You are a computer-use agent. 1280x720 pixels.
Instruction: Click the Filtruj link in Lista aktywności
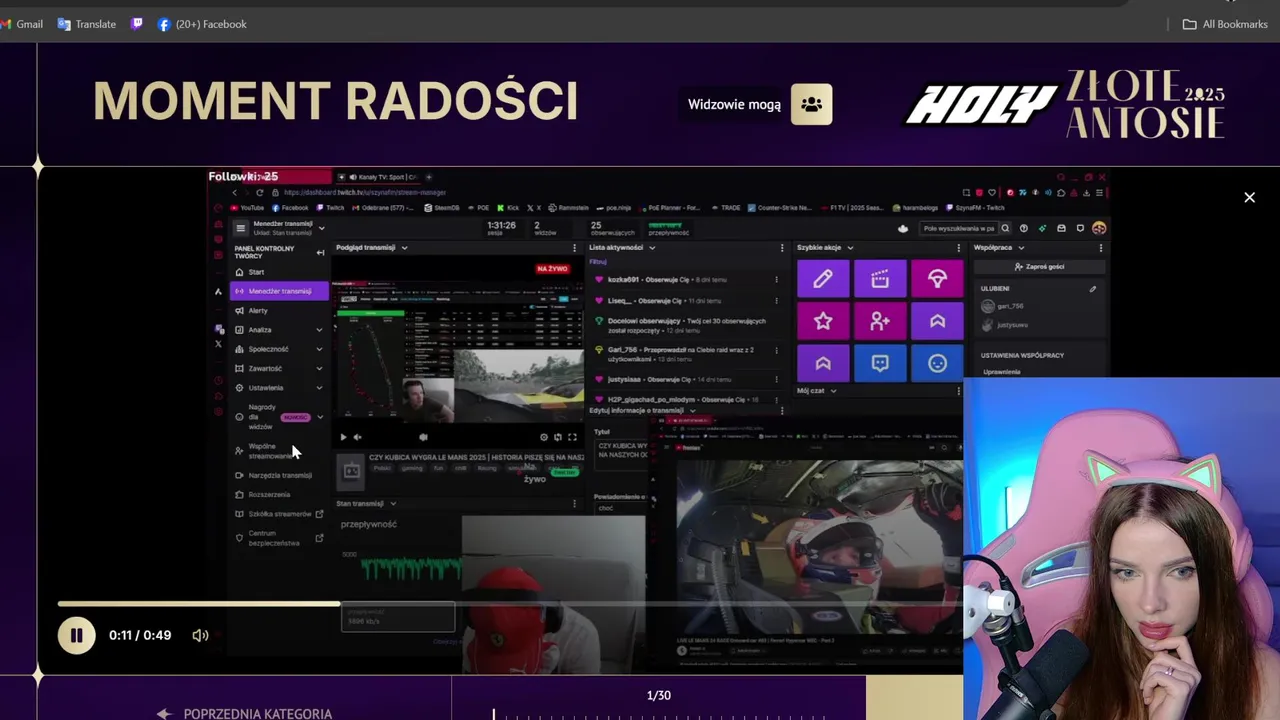pos(598,262)
